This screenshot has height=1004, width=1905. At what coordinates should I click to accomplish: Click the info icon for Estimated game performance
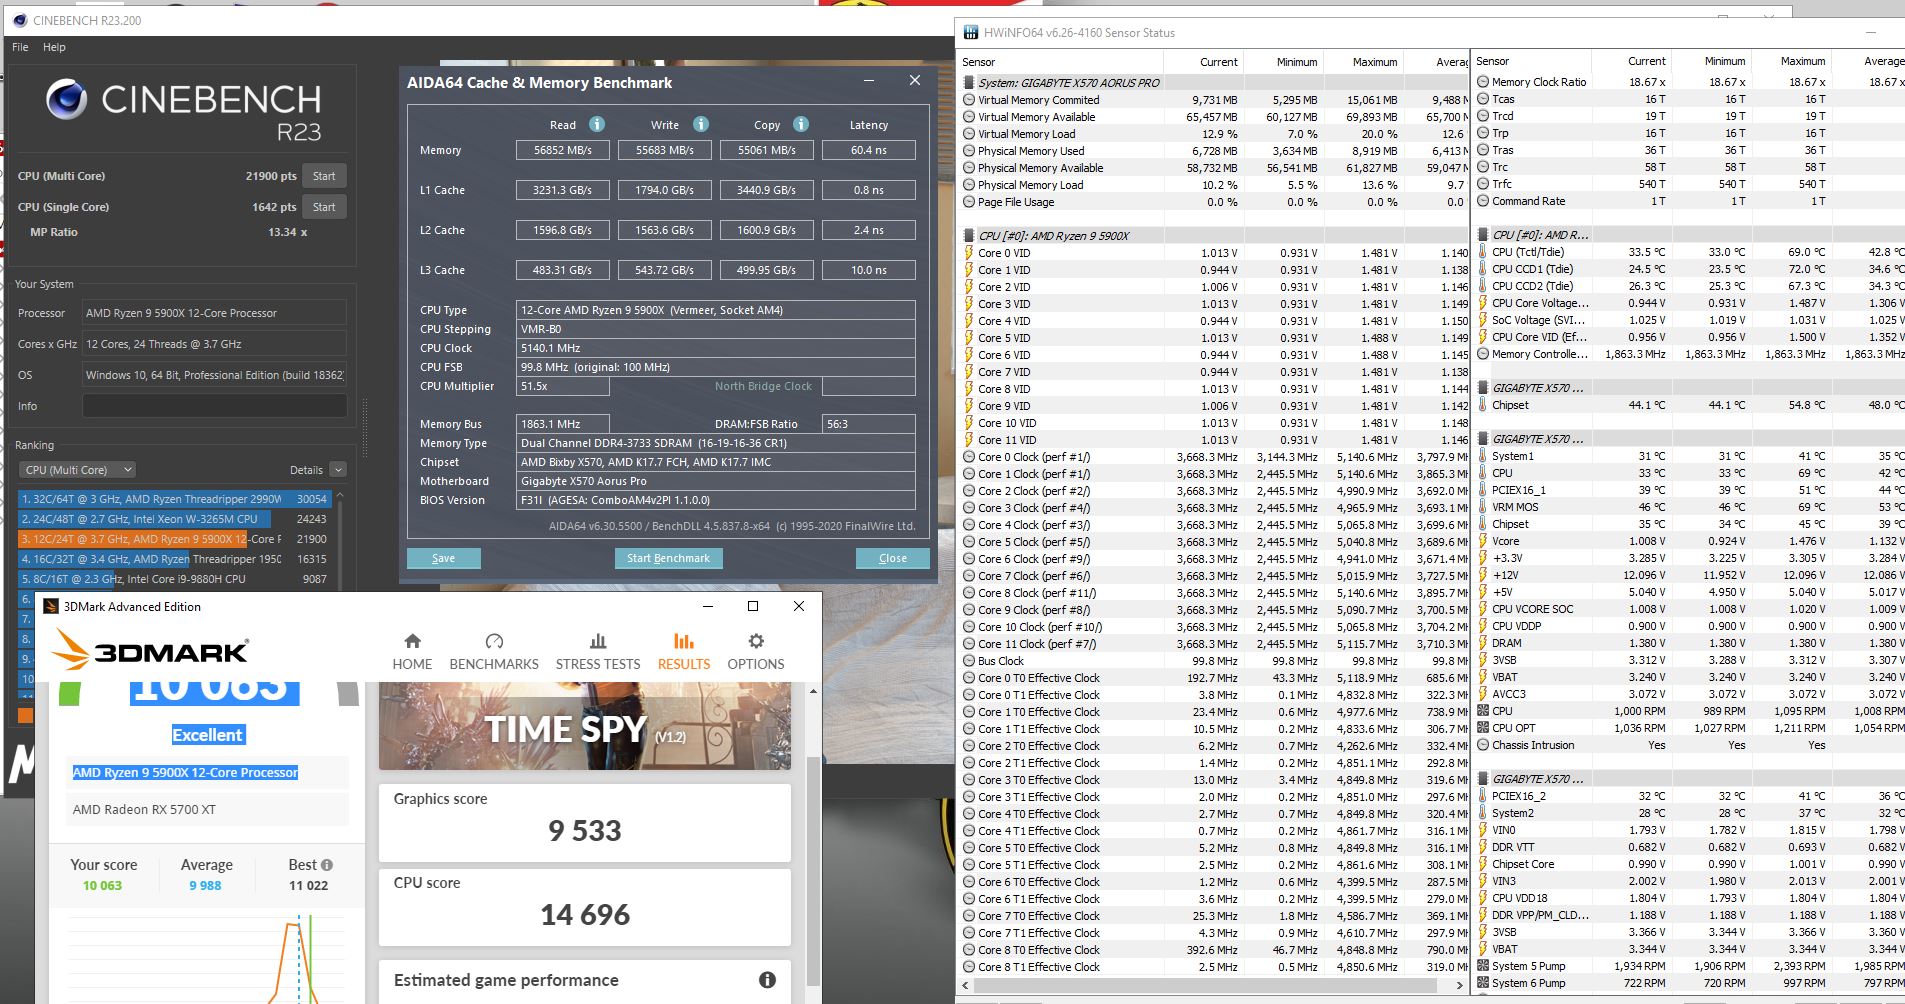767,980
